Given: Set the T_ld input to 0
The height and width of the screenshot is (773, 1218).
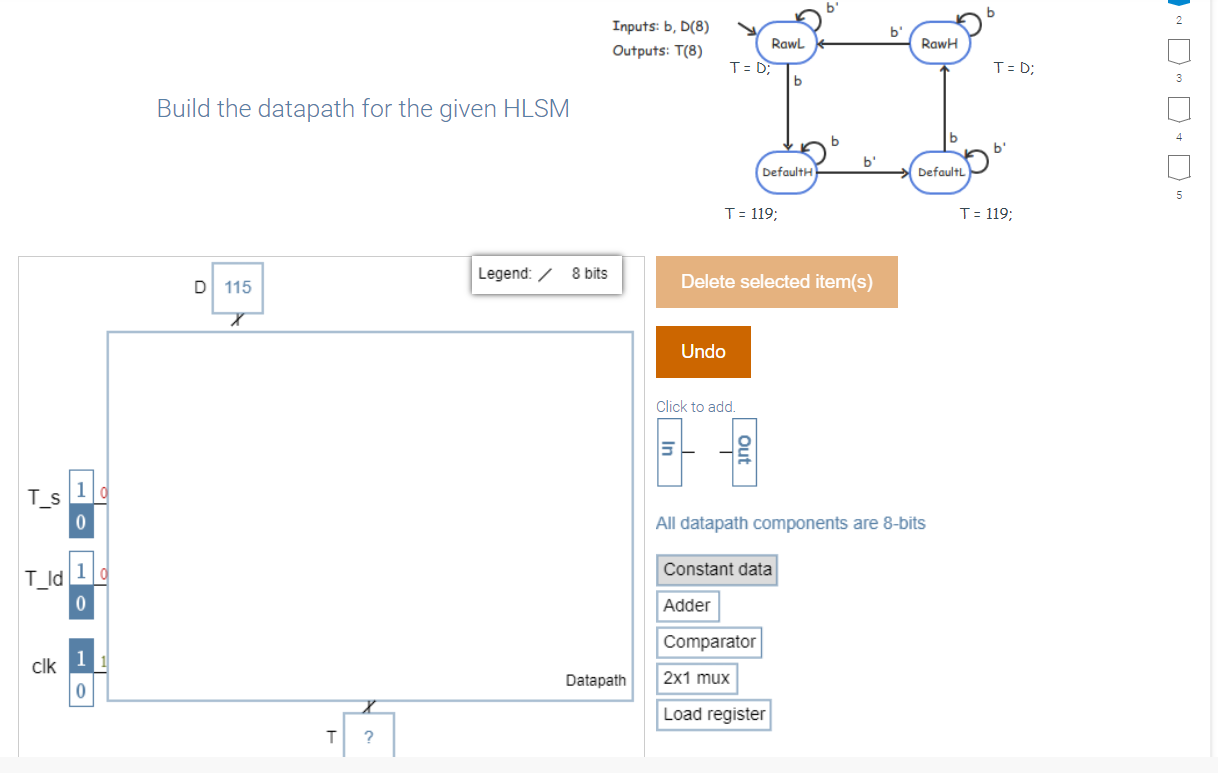Looking at the screenshot, I should pyautogui.click(x=80, y=602).
